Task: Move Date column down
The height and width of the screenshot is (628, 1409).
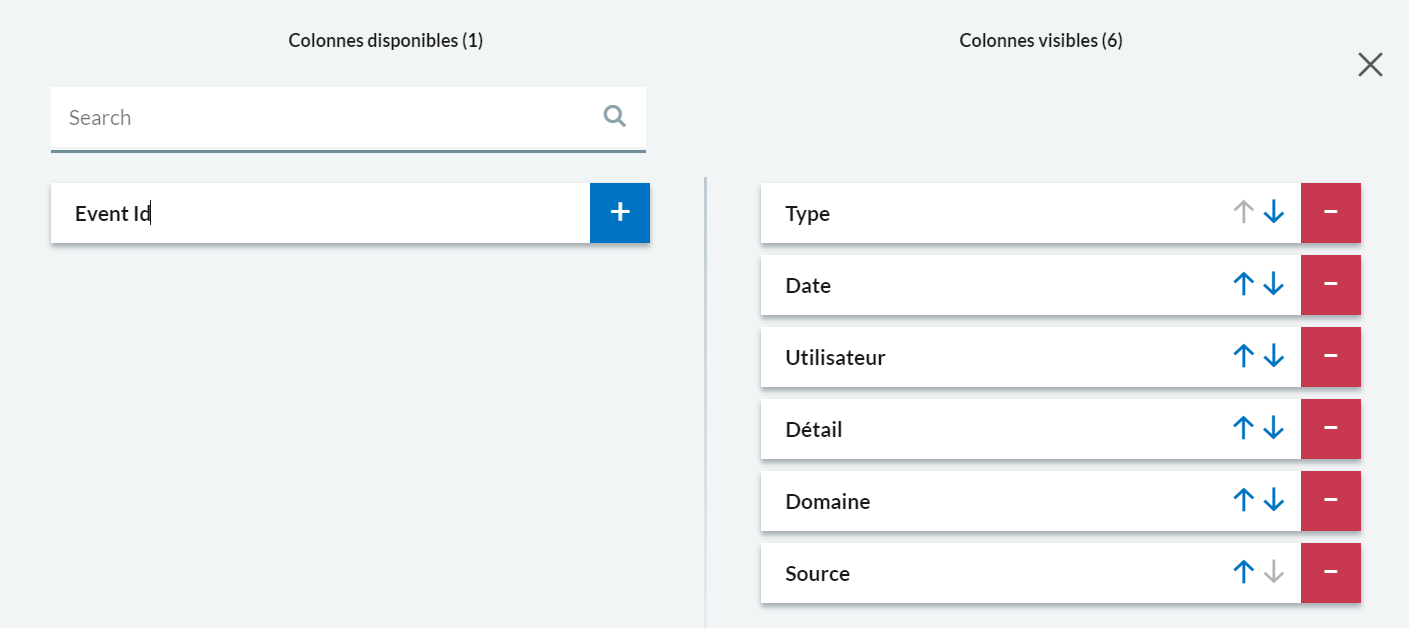Action: click(1273, 285)
